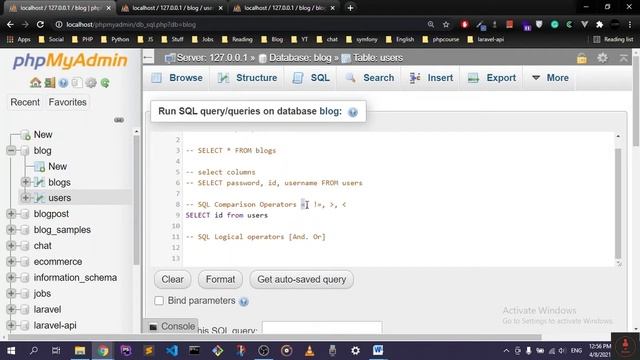
Task: Expand the ecommerce database
Action: 11,262
